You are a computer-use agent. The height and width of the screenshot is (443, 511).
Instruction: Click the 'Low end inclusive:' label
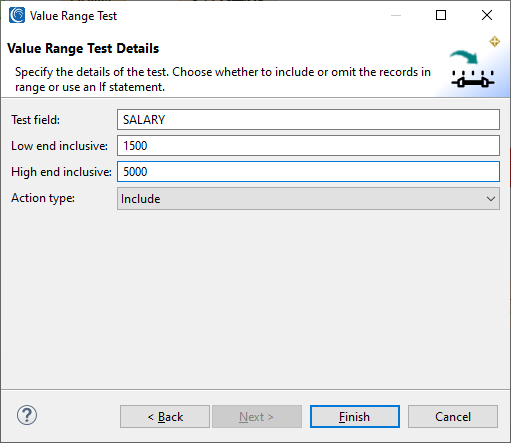click(x=59, y=146)
